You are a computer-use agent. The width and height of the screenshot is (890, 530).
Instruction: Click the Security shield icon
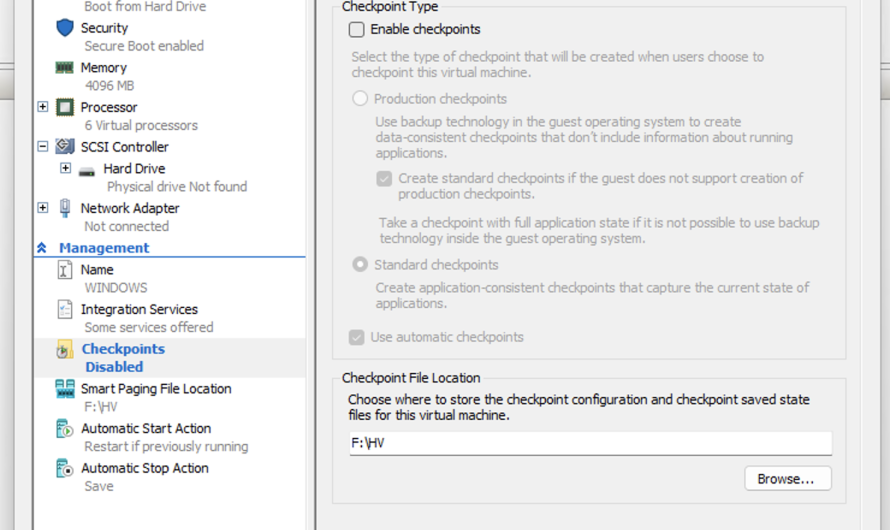click(x=65, y=28)
